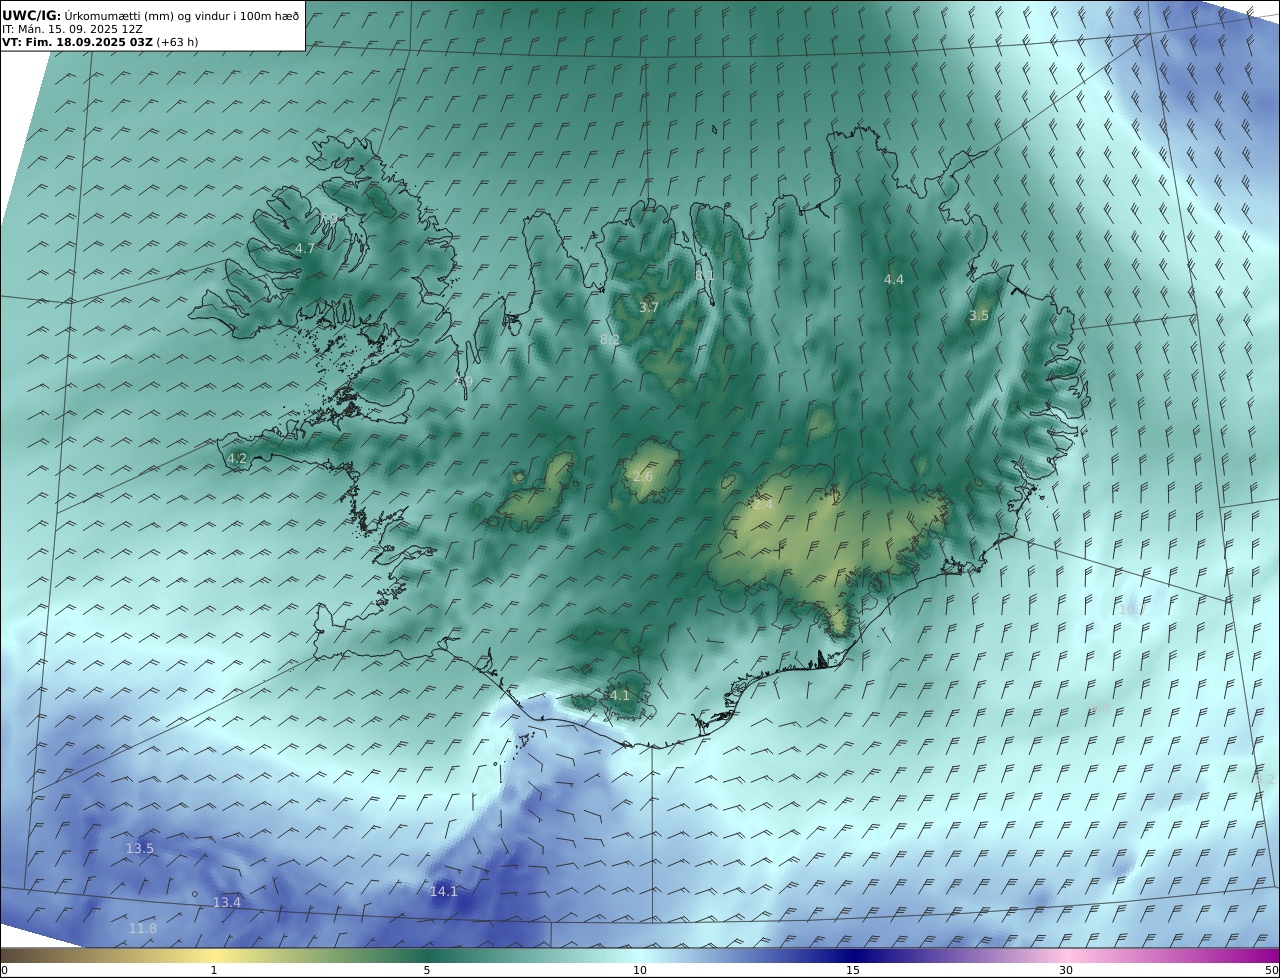1280x978 pixels.
Task: Click the 14.1 value label
Action: tap(444, 891)
